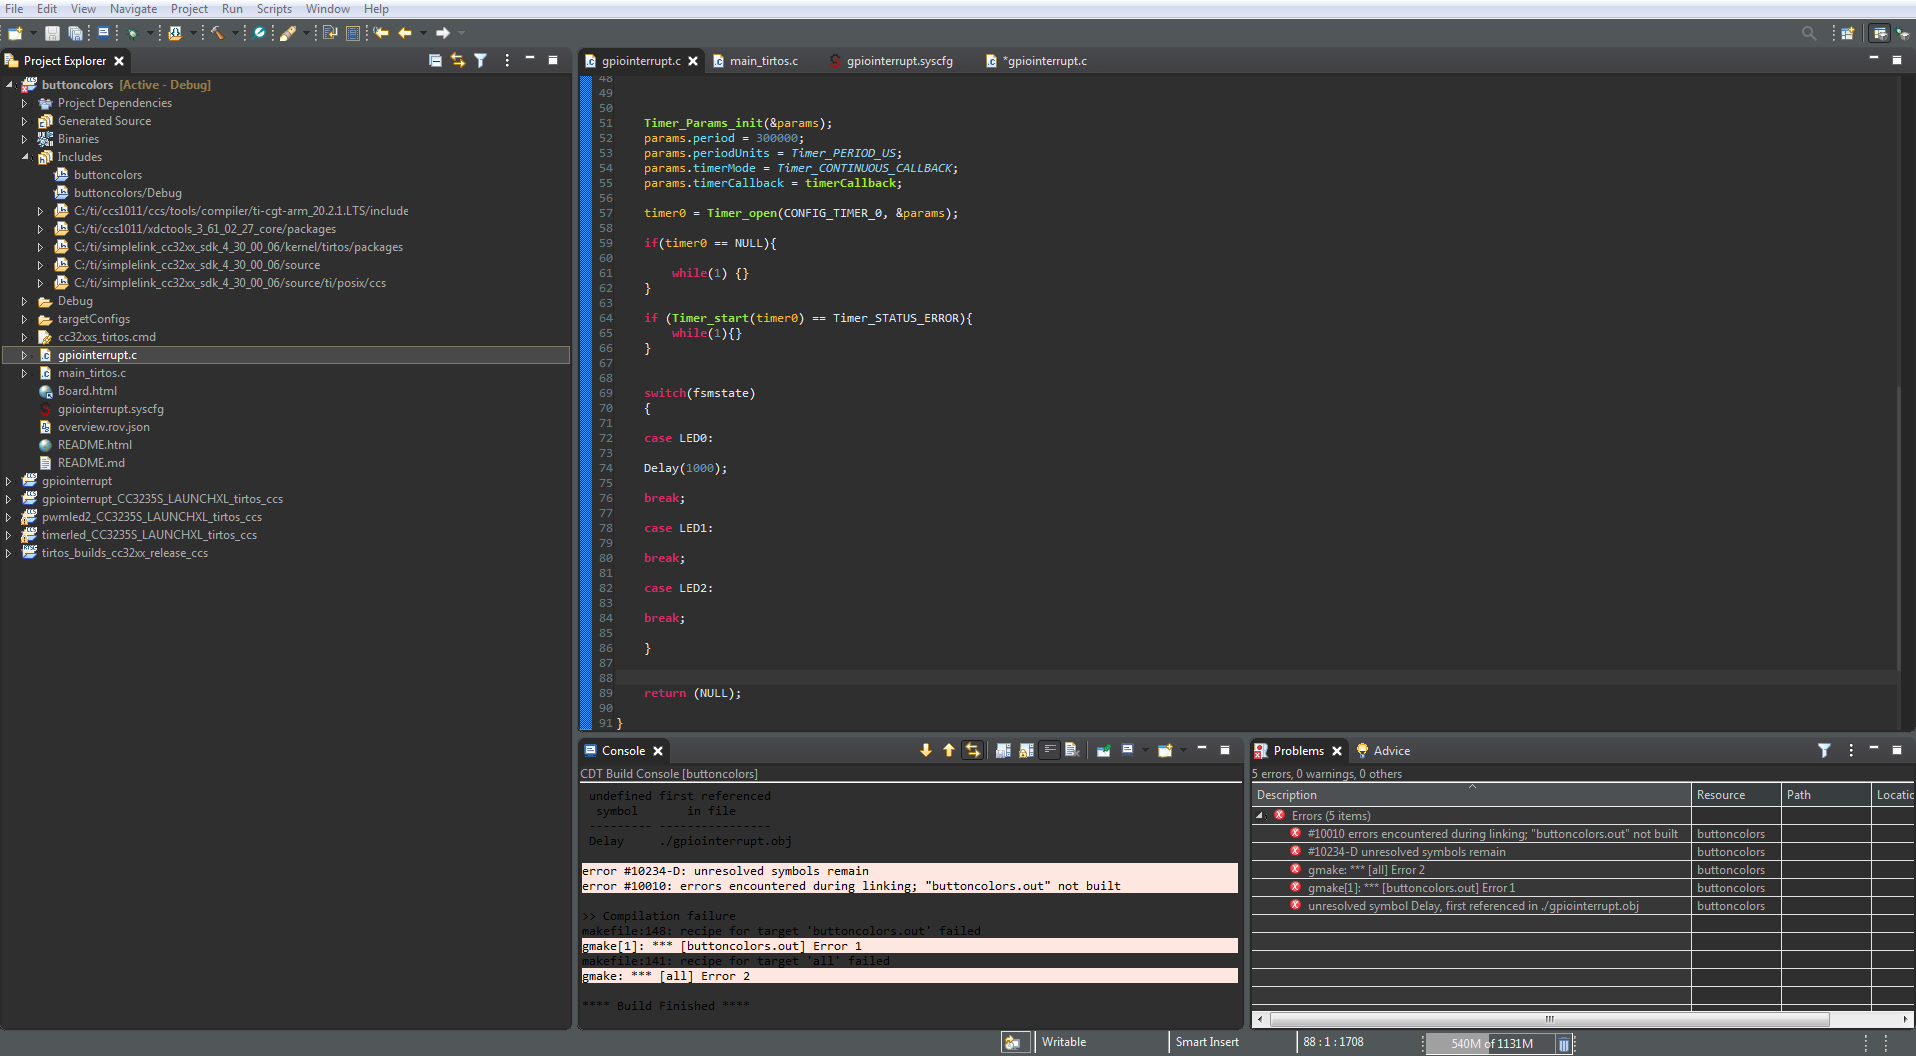Click the heap memory usage bar
The width and height of the screenshot is (1916, 1056).
pyautogui.click(x=1490, y=1044)
